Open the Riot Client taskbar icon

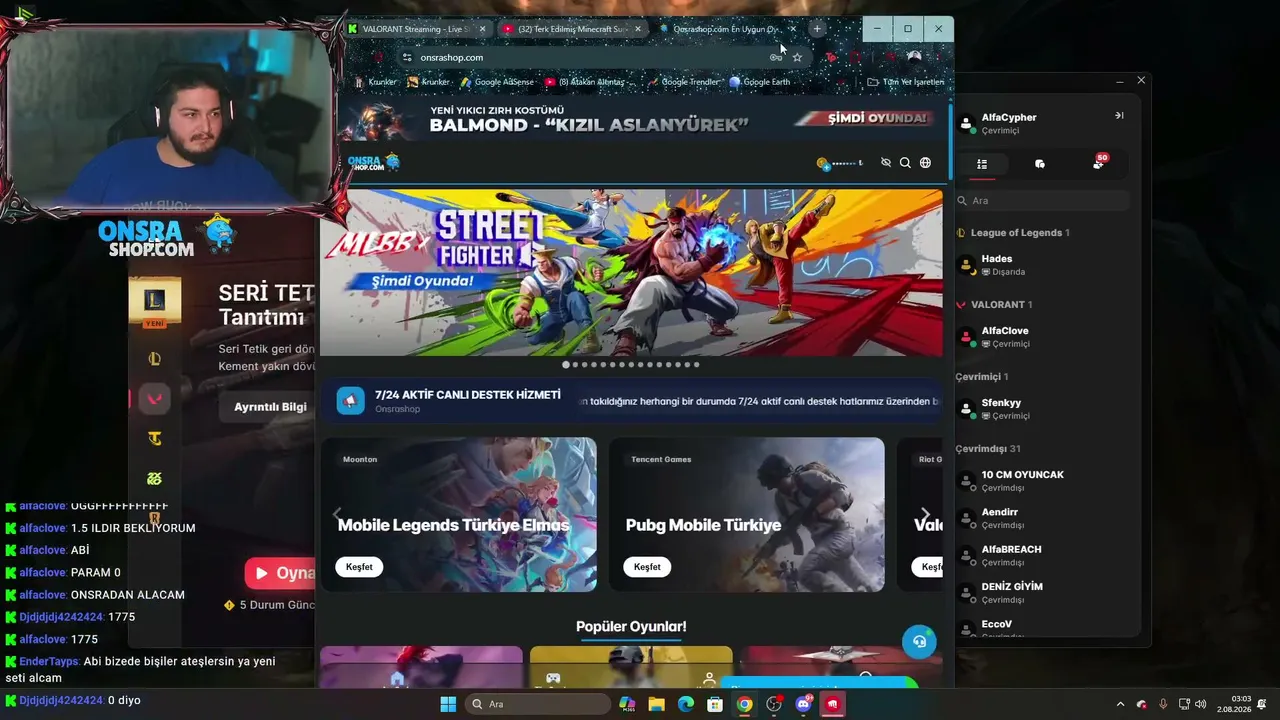click(833, 704)
